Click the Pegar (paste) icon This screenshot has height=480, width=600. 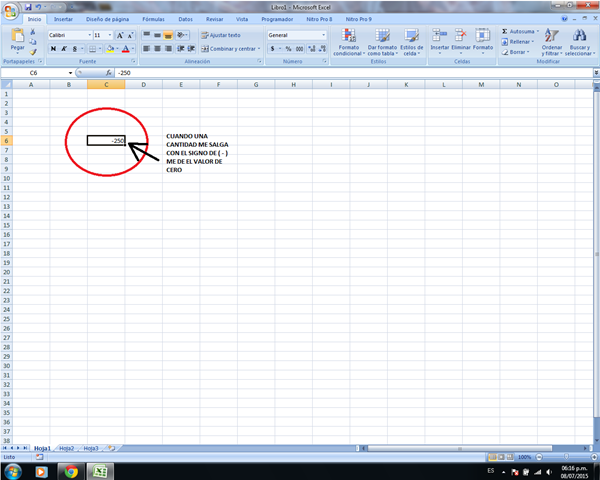(18, 35)
